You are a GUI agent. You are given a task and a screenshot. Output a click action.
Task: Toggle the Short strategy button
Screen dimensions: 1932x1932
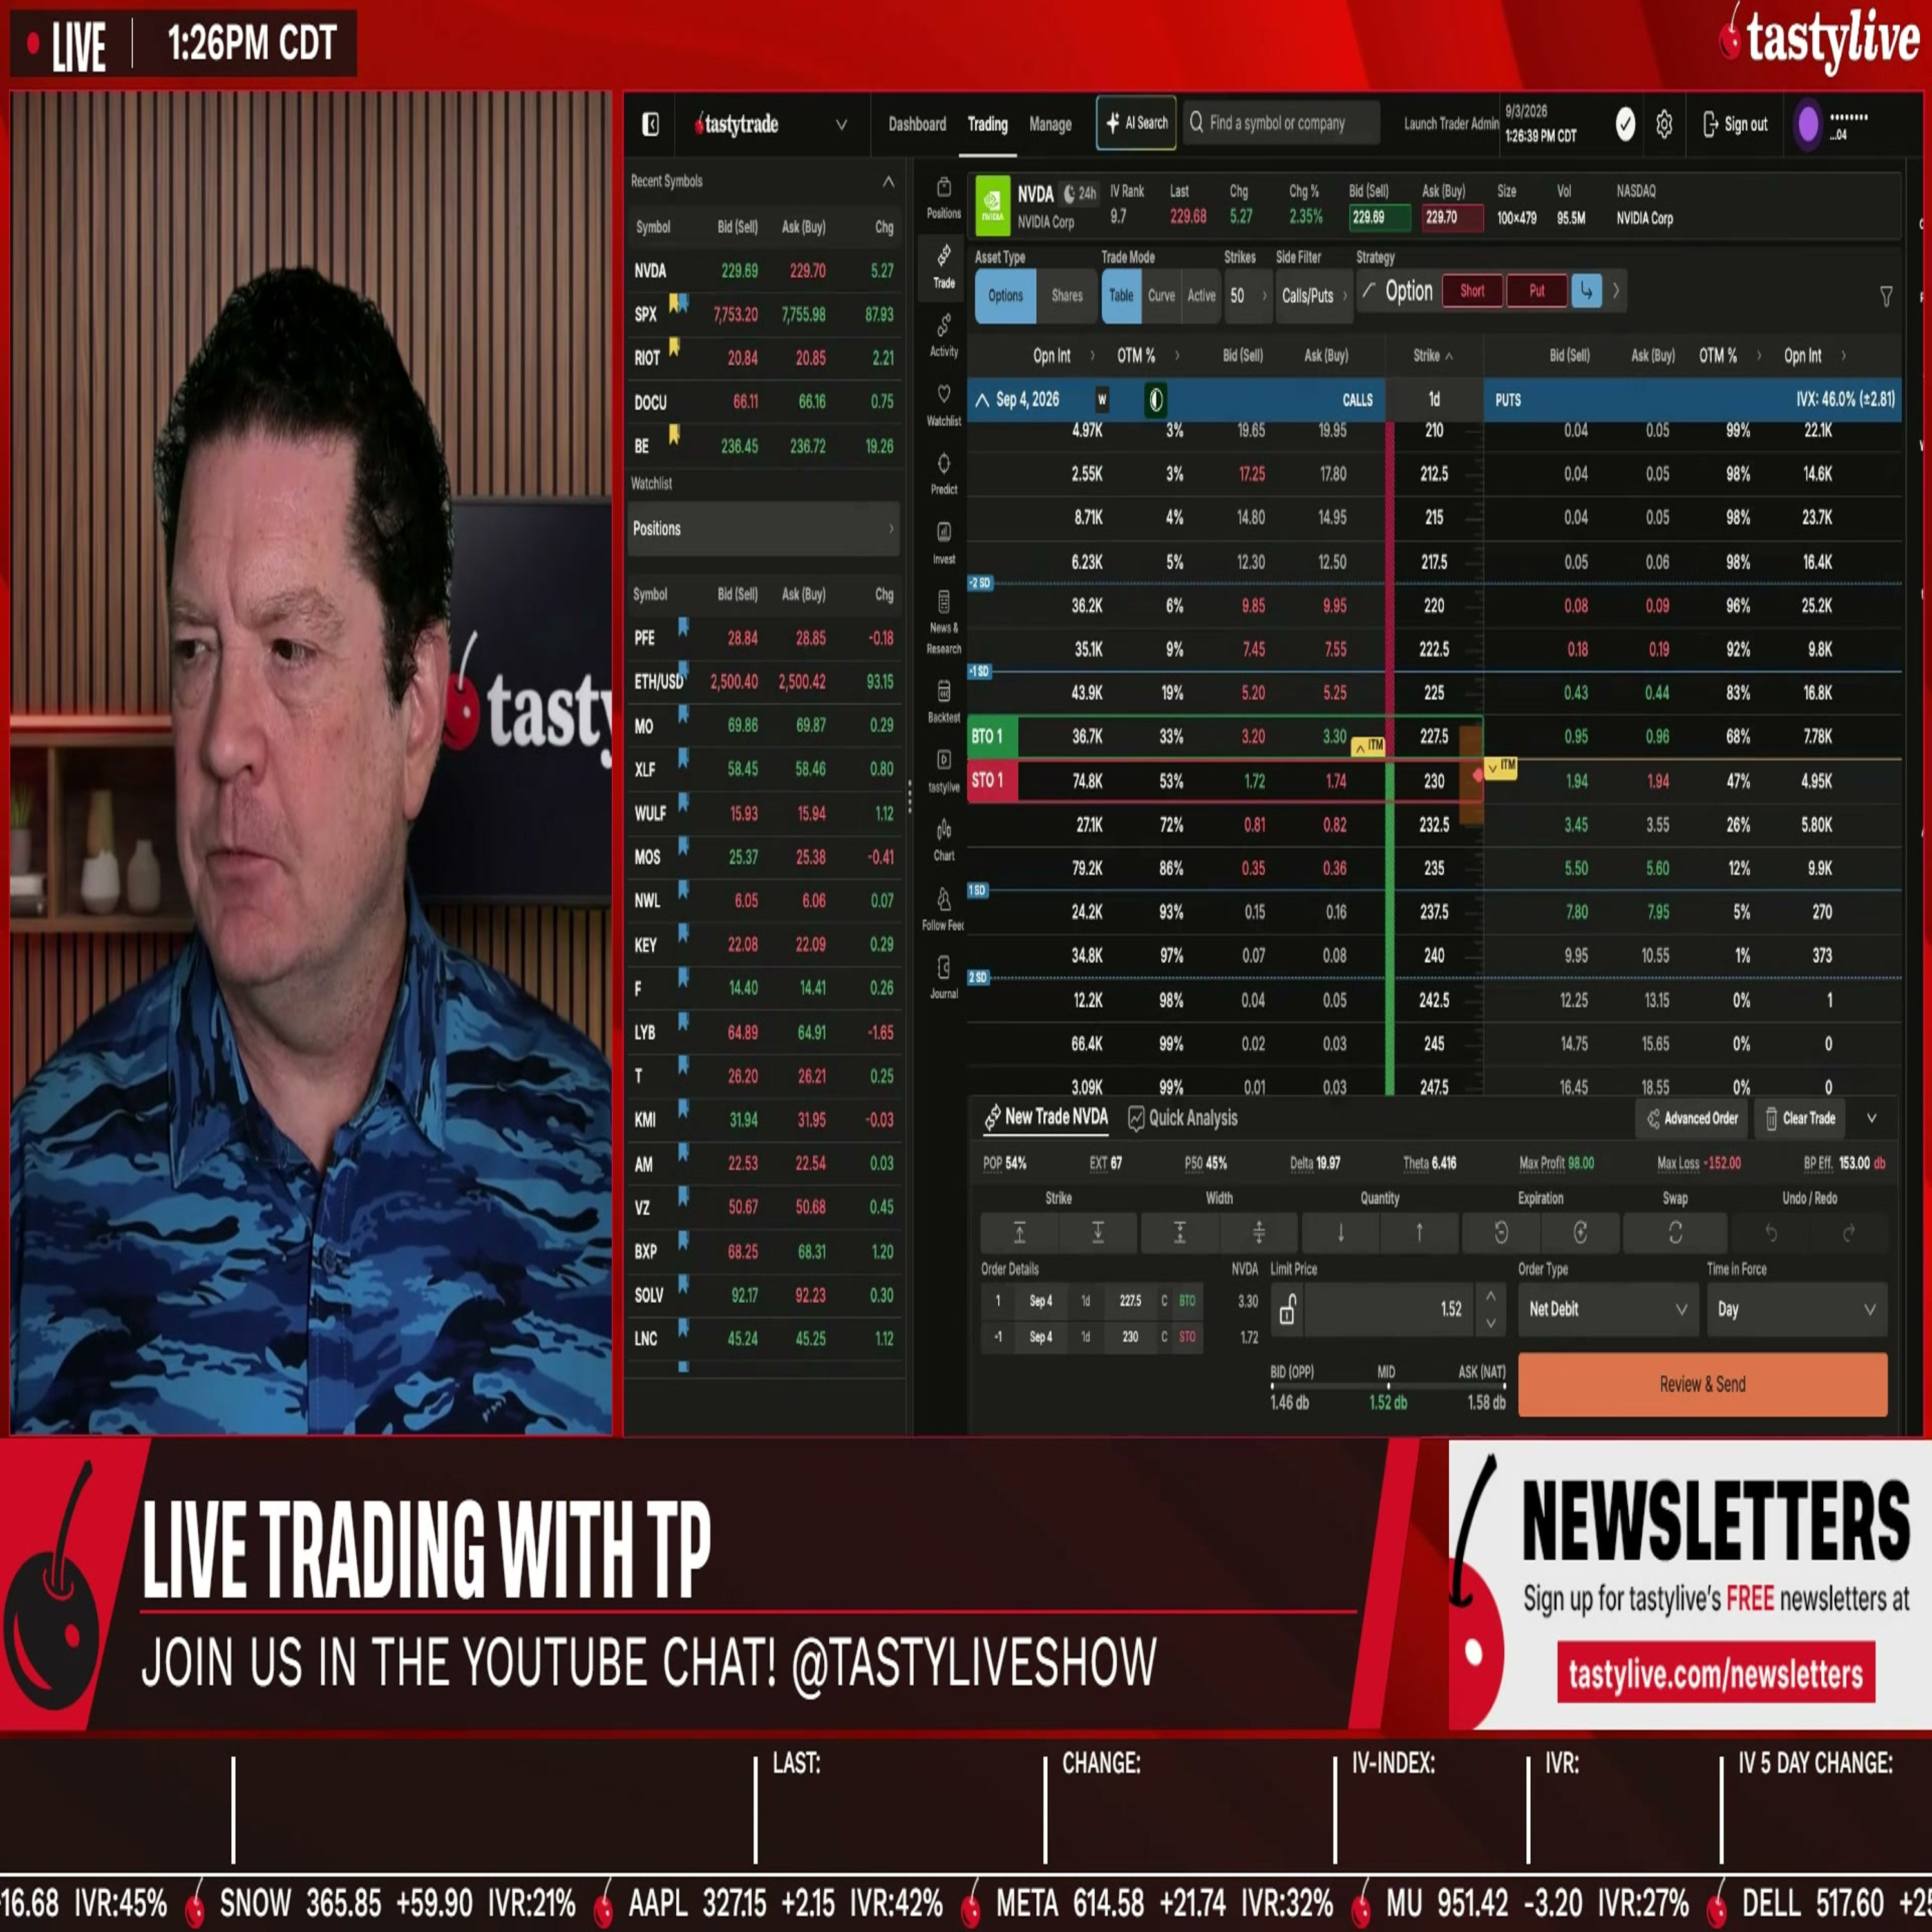click(1472, 291)
